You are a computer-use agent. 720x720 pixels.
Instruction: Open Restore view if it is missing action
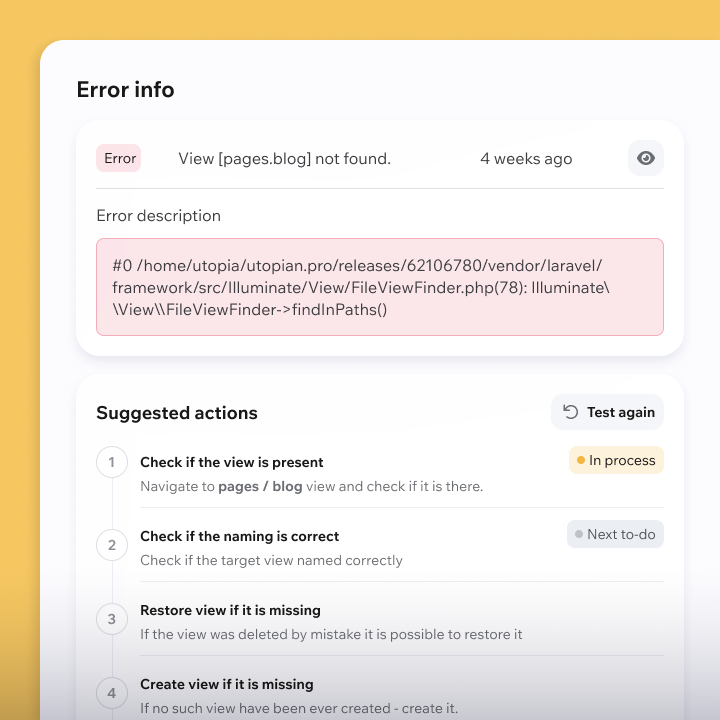(230, 610)
